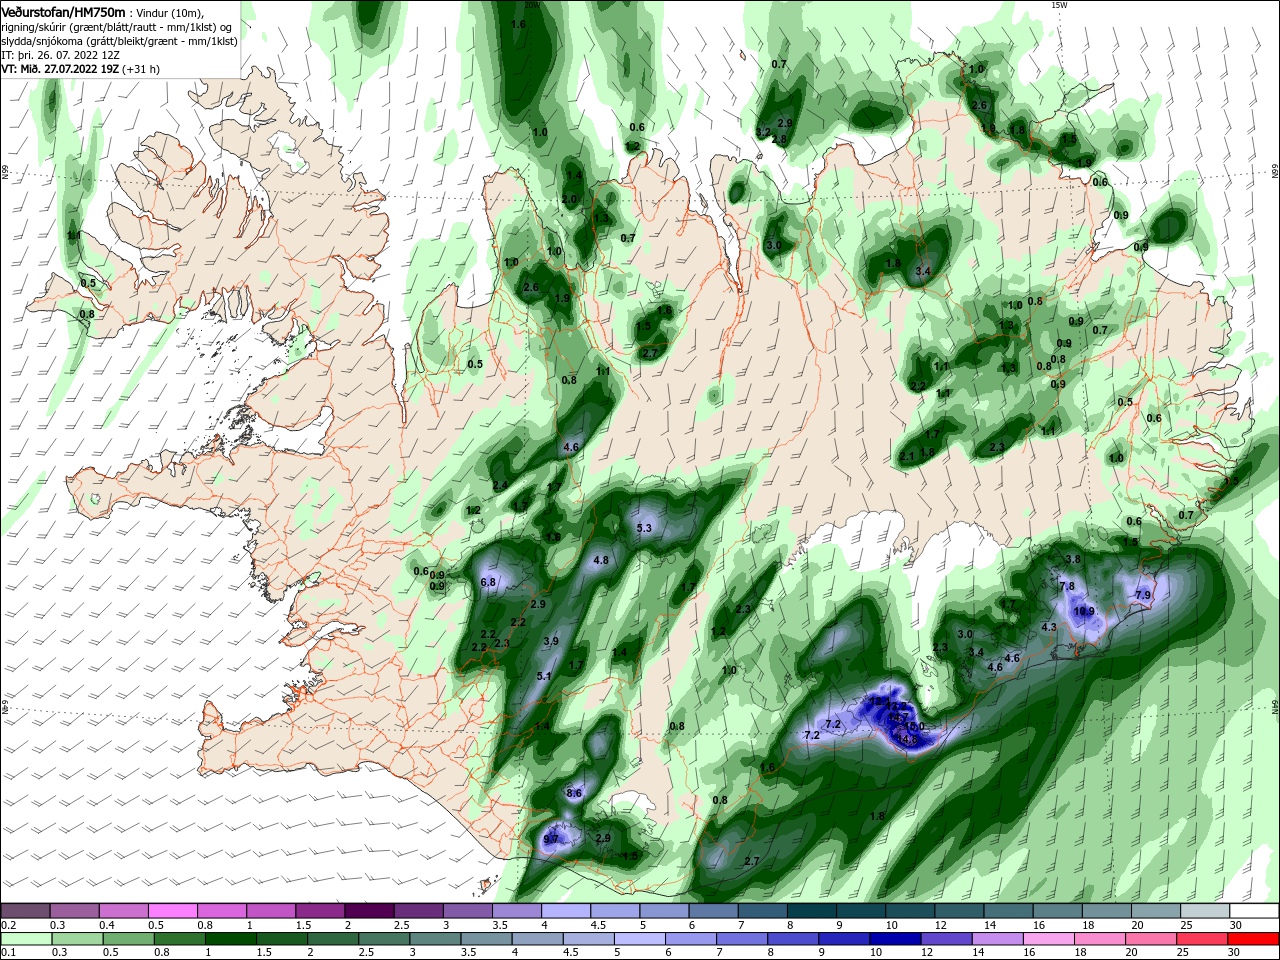Click the bright pink upper-row swatch labeled 0.5
Screen dimensions: 1280x960
click(172, 911)
